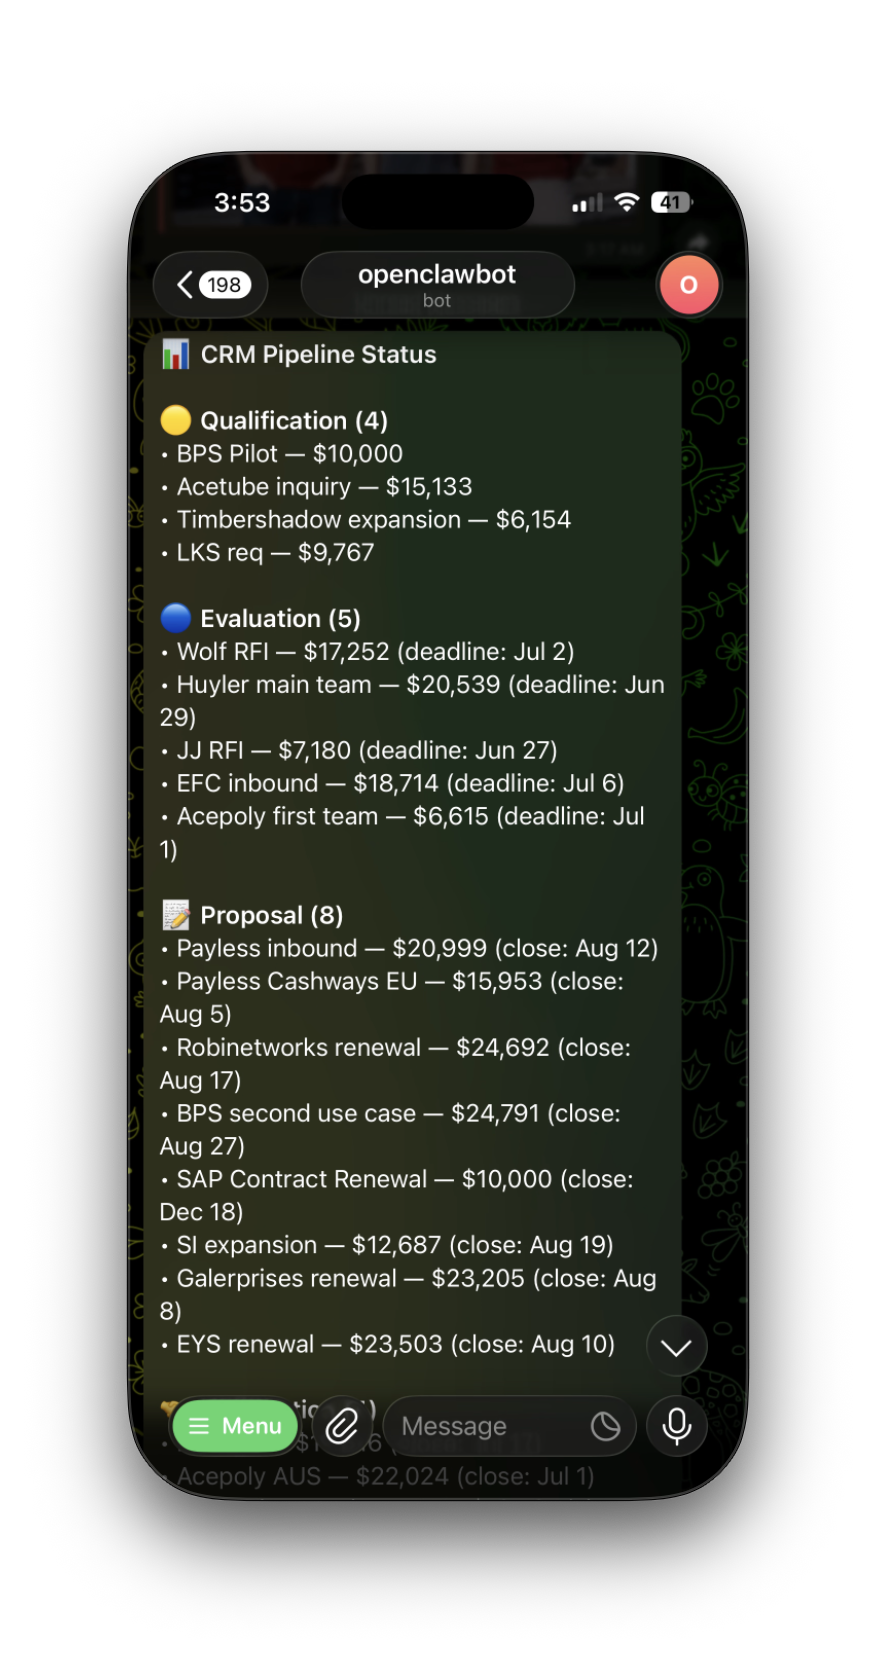
Task: Tap the 198 unread chats badge
Action: [x=224, y=285]
